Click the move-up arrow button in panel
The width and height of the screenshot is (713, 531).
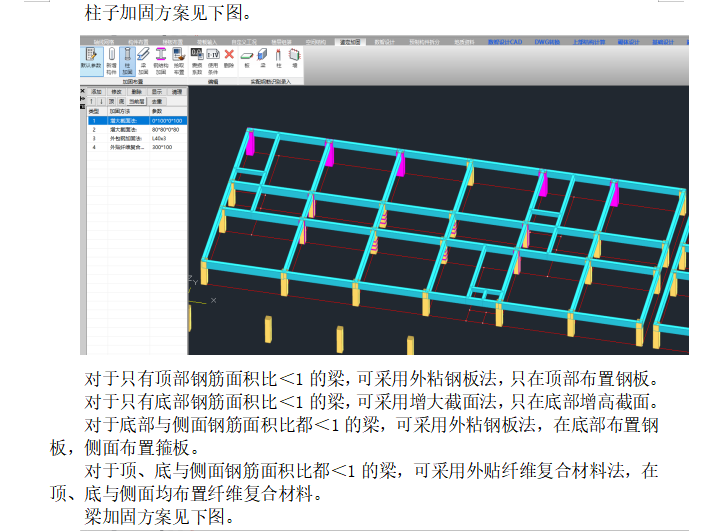tap(92, 101)
